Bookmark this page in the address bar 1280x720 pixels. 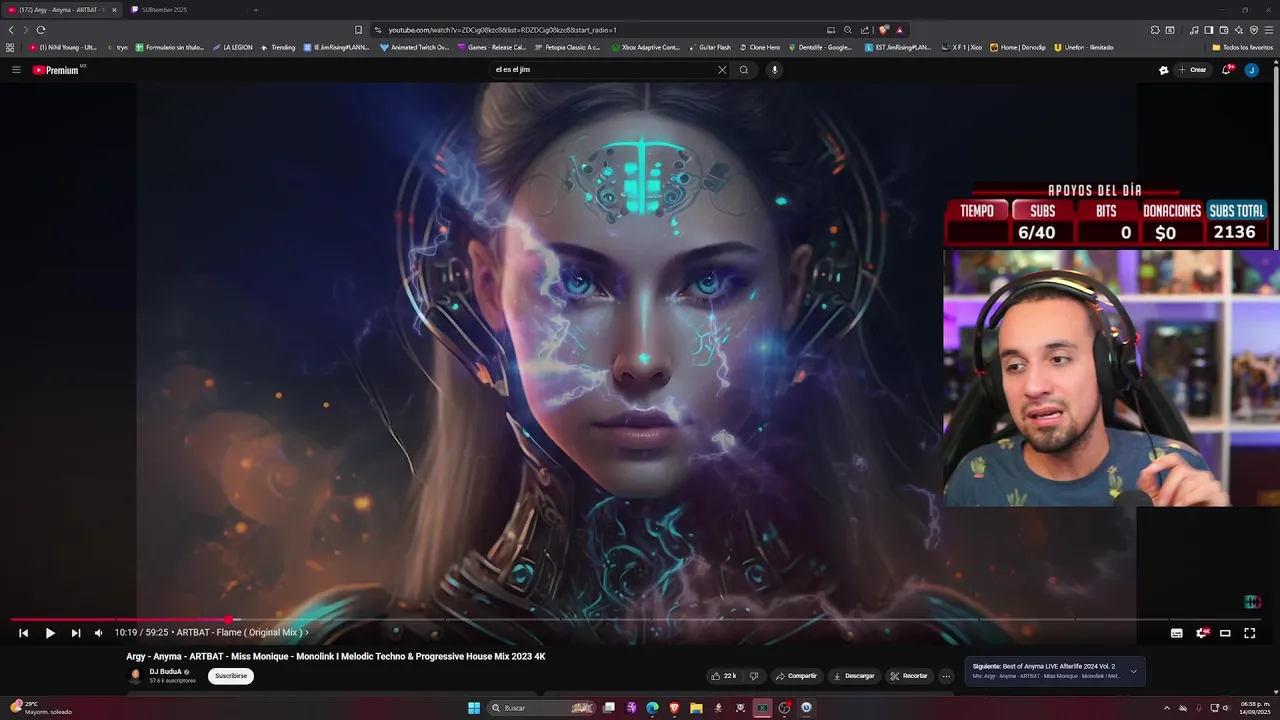[x=359, y=30]
